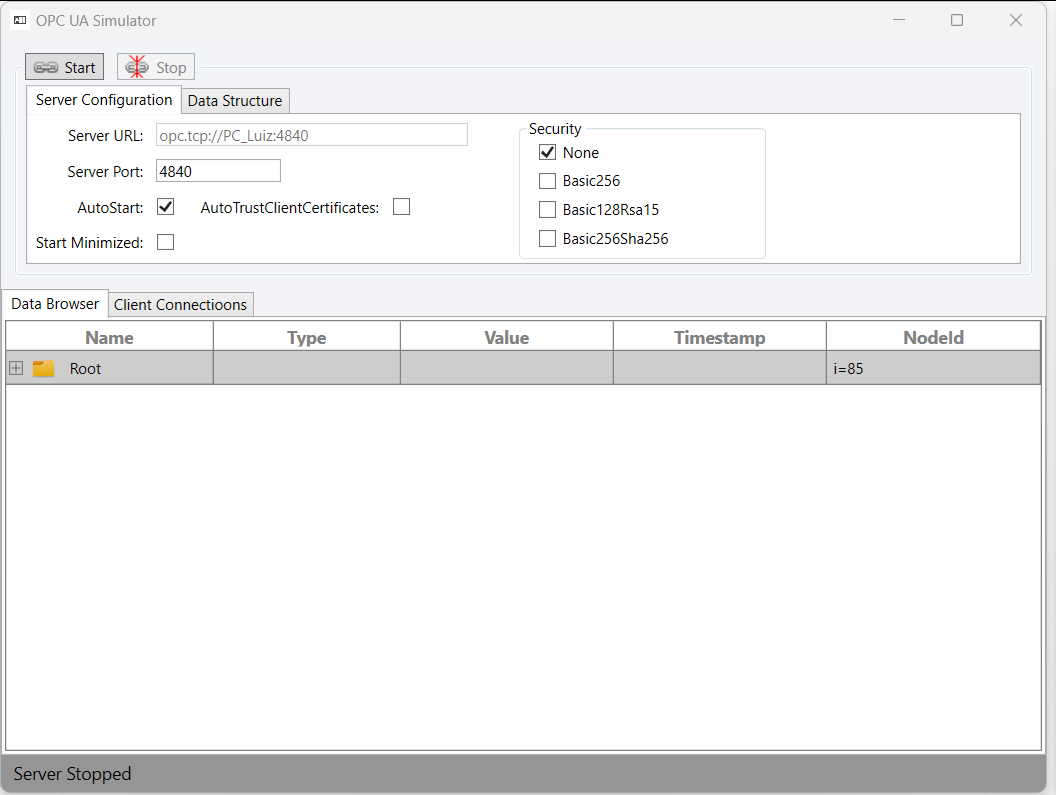The image size is (1056, 795).
Task: Click the Root folder icon
Action: click(43, 368)
